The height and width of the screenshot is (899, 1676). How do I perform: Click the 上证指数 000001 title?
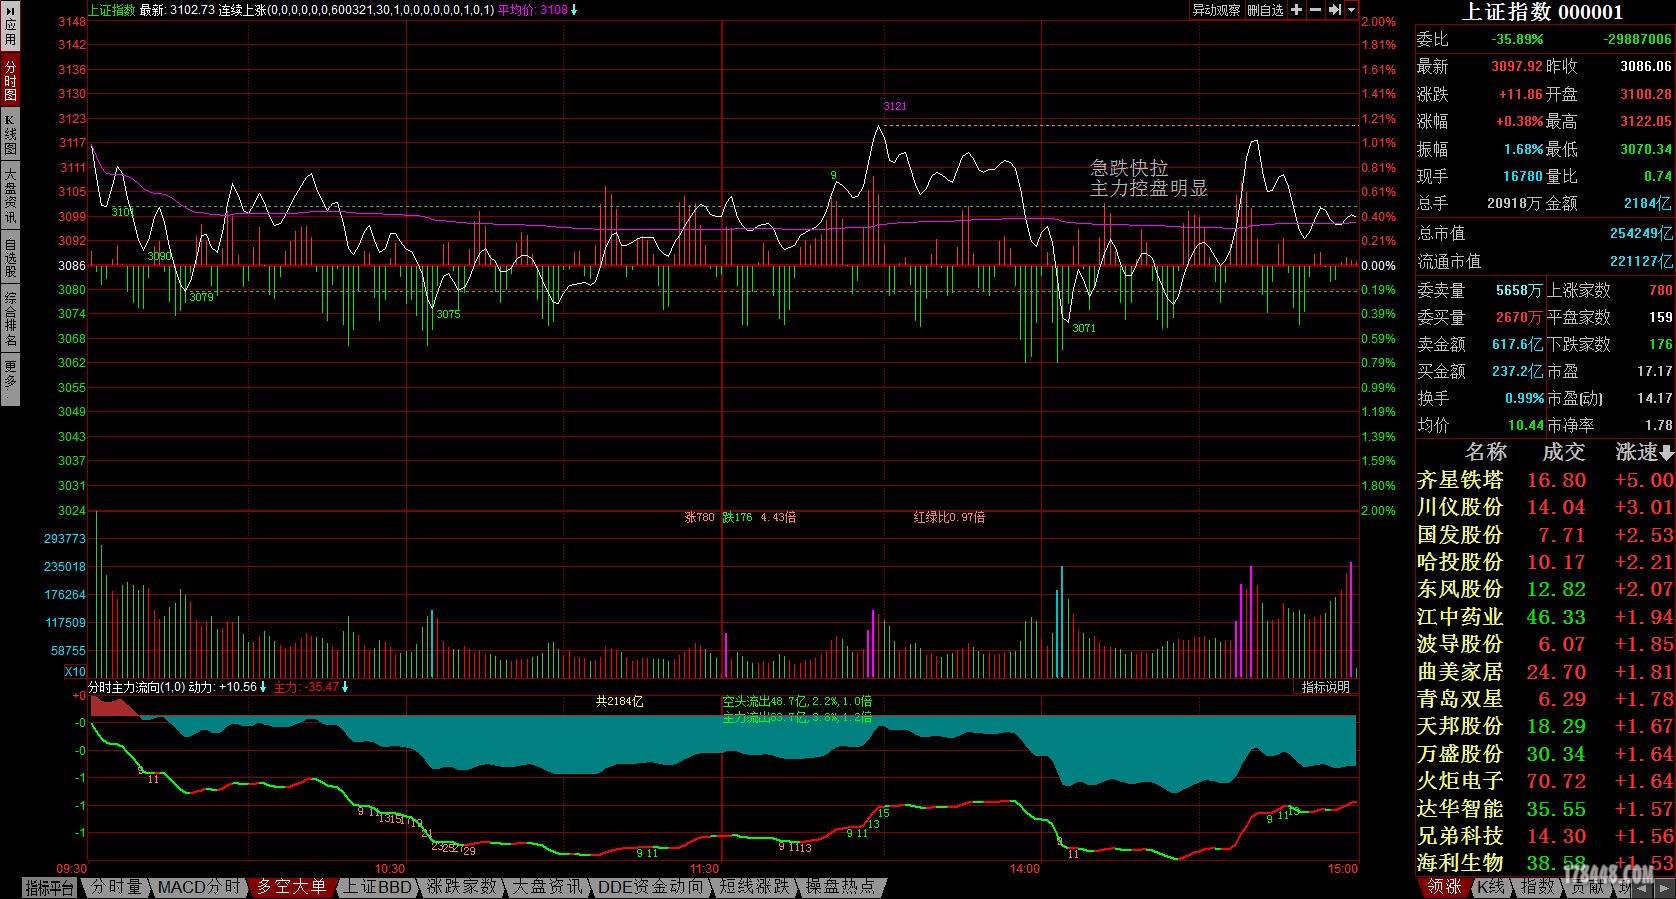point(1543,12)
